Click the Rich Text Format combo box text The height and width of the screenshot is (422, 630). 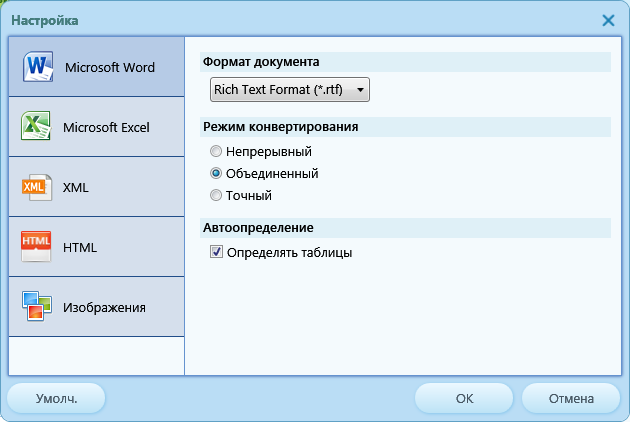[x=281, y=91]
